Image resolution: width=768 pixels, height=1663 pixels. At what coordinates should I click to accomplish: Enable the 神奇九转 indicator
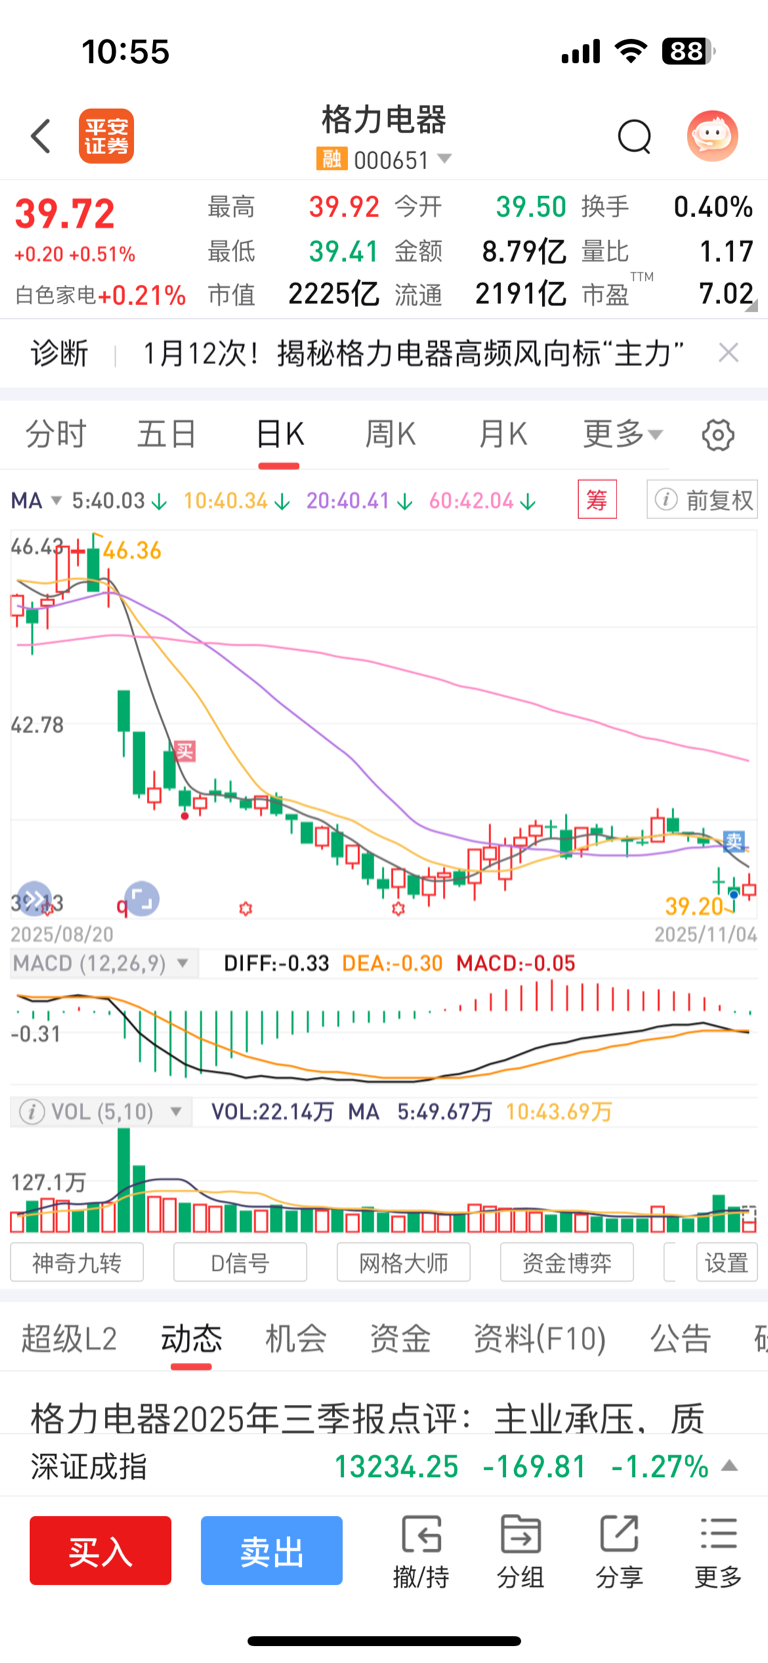coord(77,1263)
